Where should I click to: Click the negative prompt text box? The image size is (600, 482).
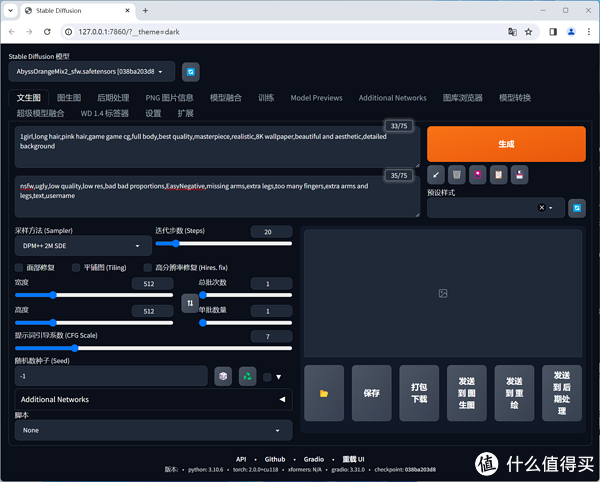(x=217, y=197)
